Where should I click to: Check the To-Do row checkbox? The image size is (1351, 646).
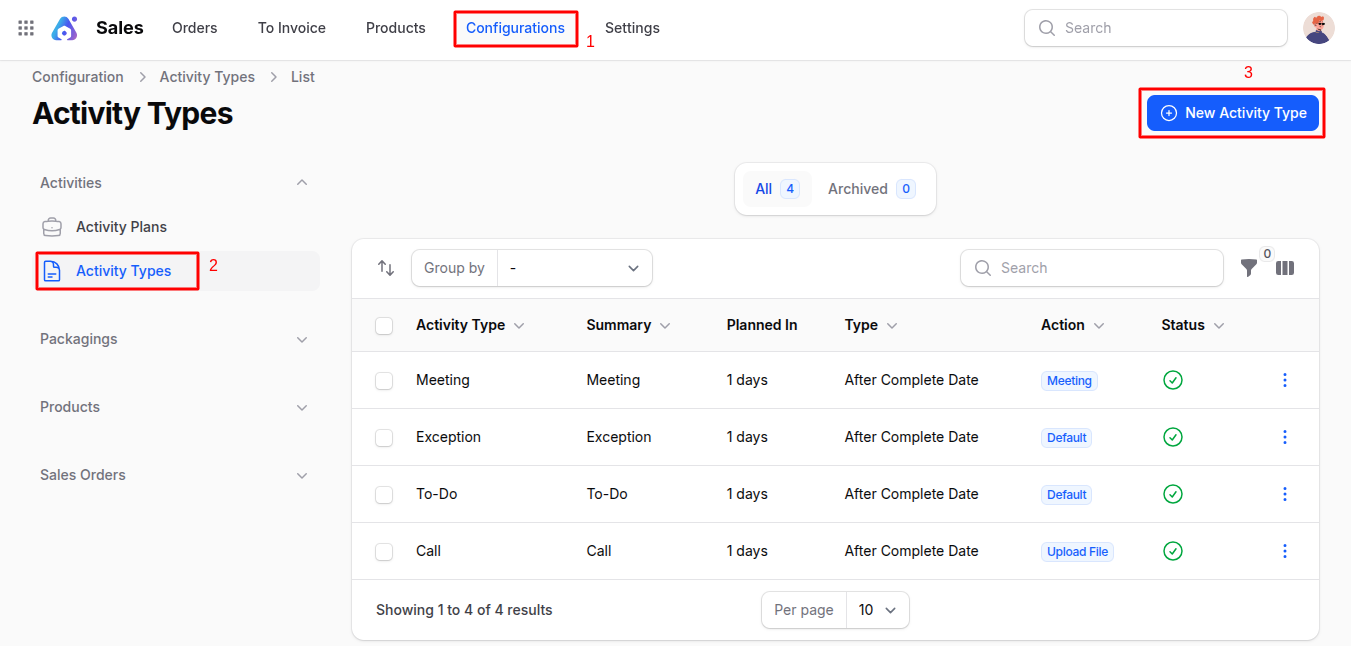(x=384, y=494)
